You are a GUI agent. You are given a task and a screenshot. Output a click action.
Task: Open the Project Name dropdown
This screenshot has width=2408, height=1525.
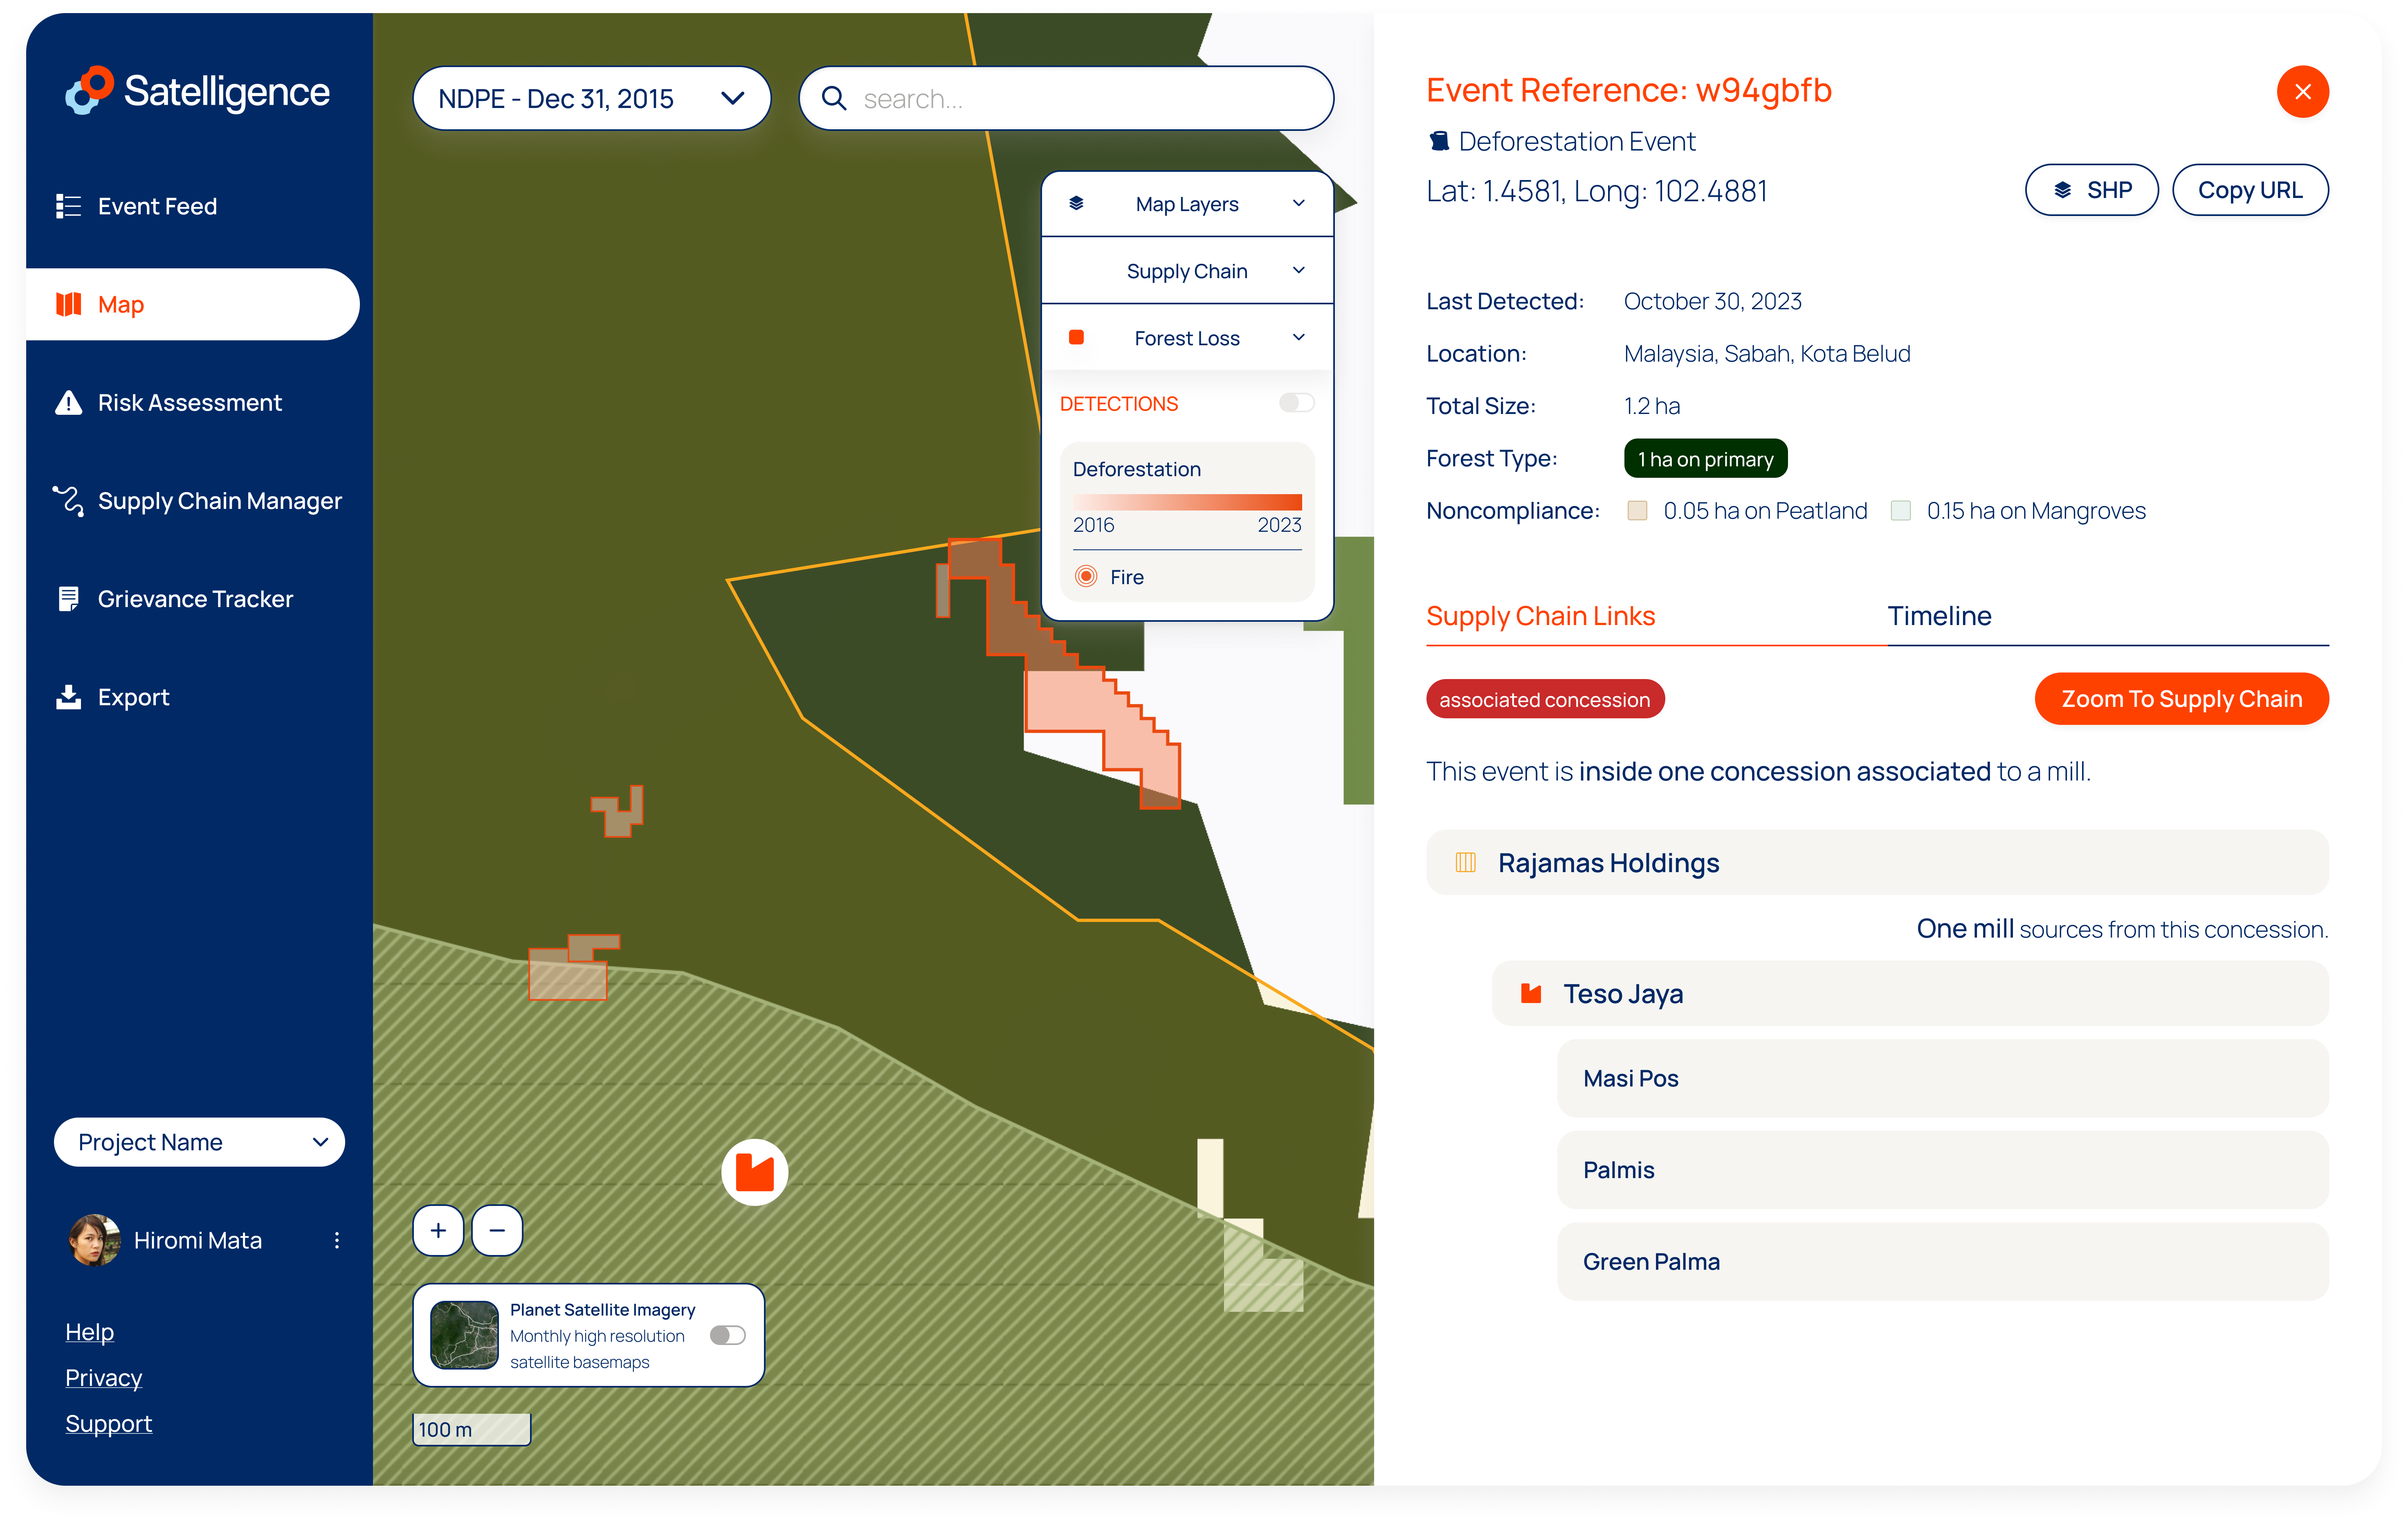[199, 1142]
